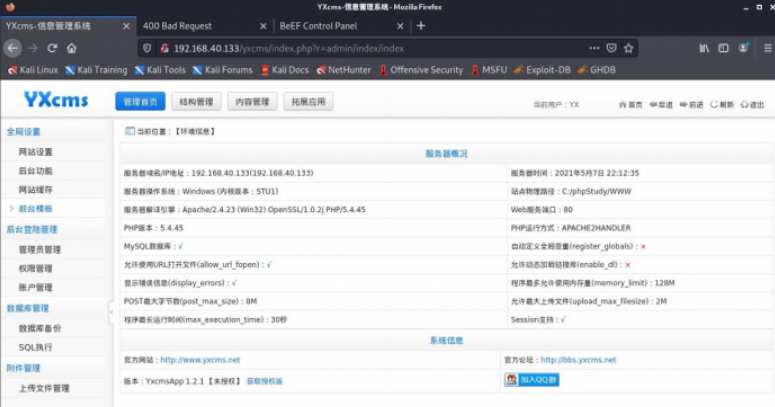Open the Firefox hamburger menu

point(768,48)
